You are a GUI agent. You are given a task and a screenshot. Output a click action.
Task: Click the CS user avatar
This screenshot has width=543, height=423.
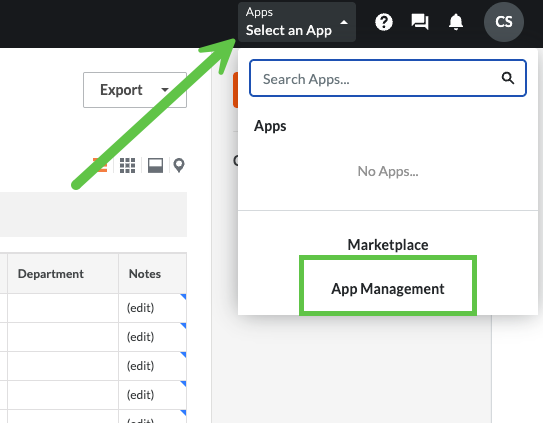(x=504, y=22)
